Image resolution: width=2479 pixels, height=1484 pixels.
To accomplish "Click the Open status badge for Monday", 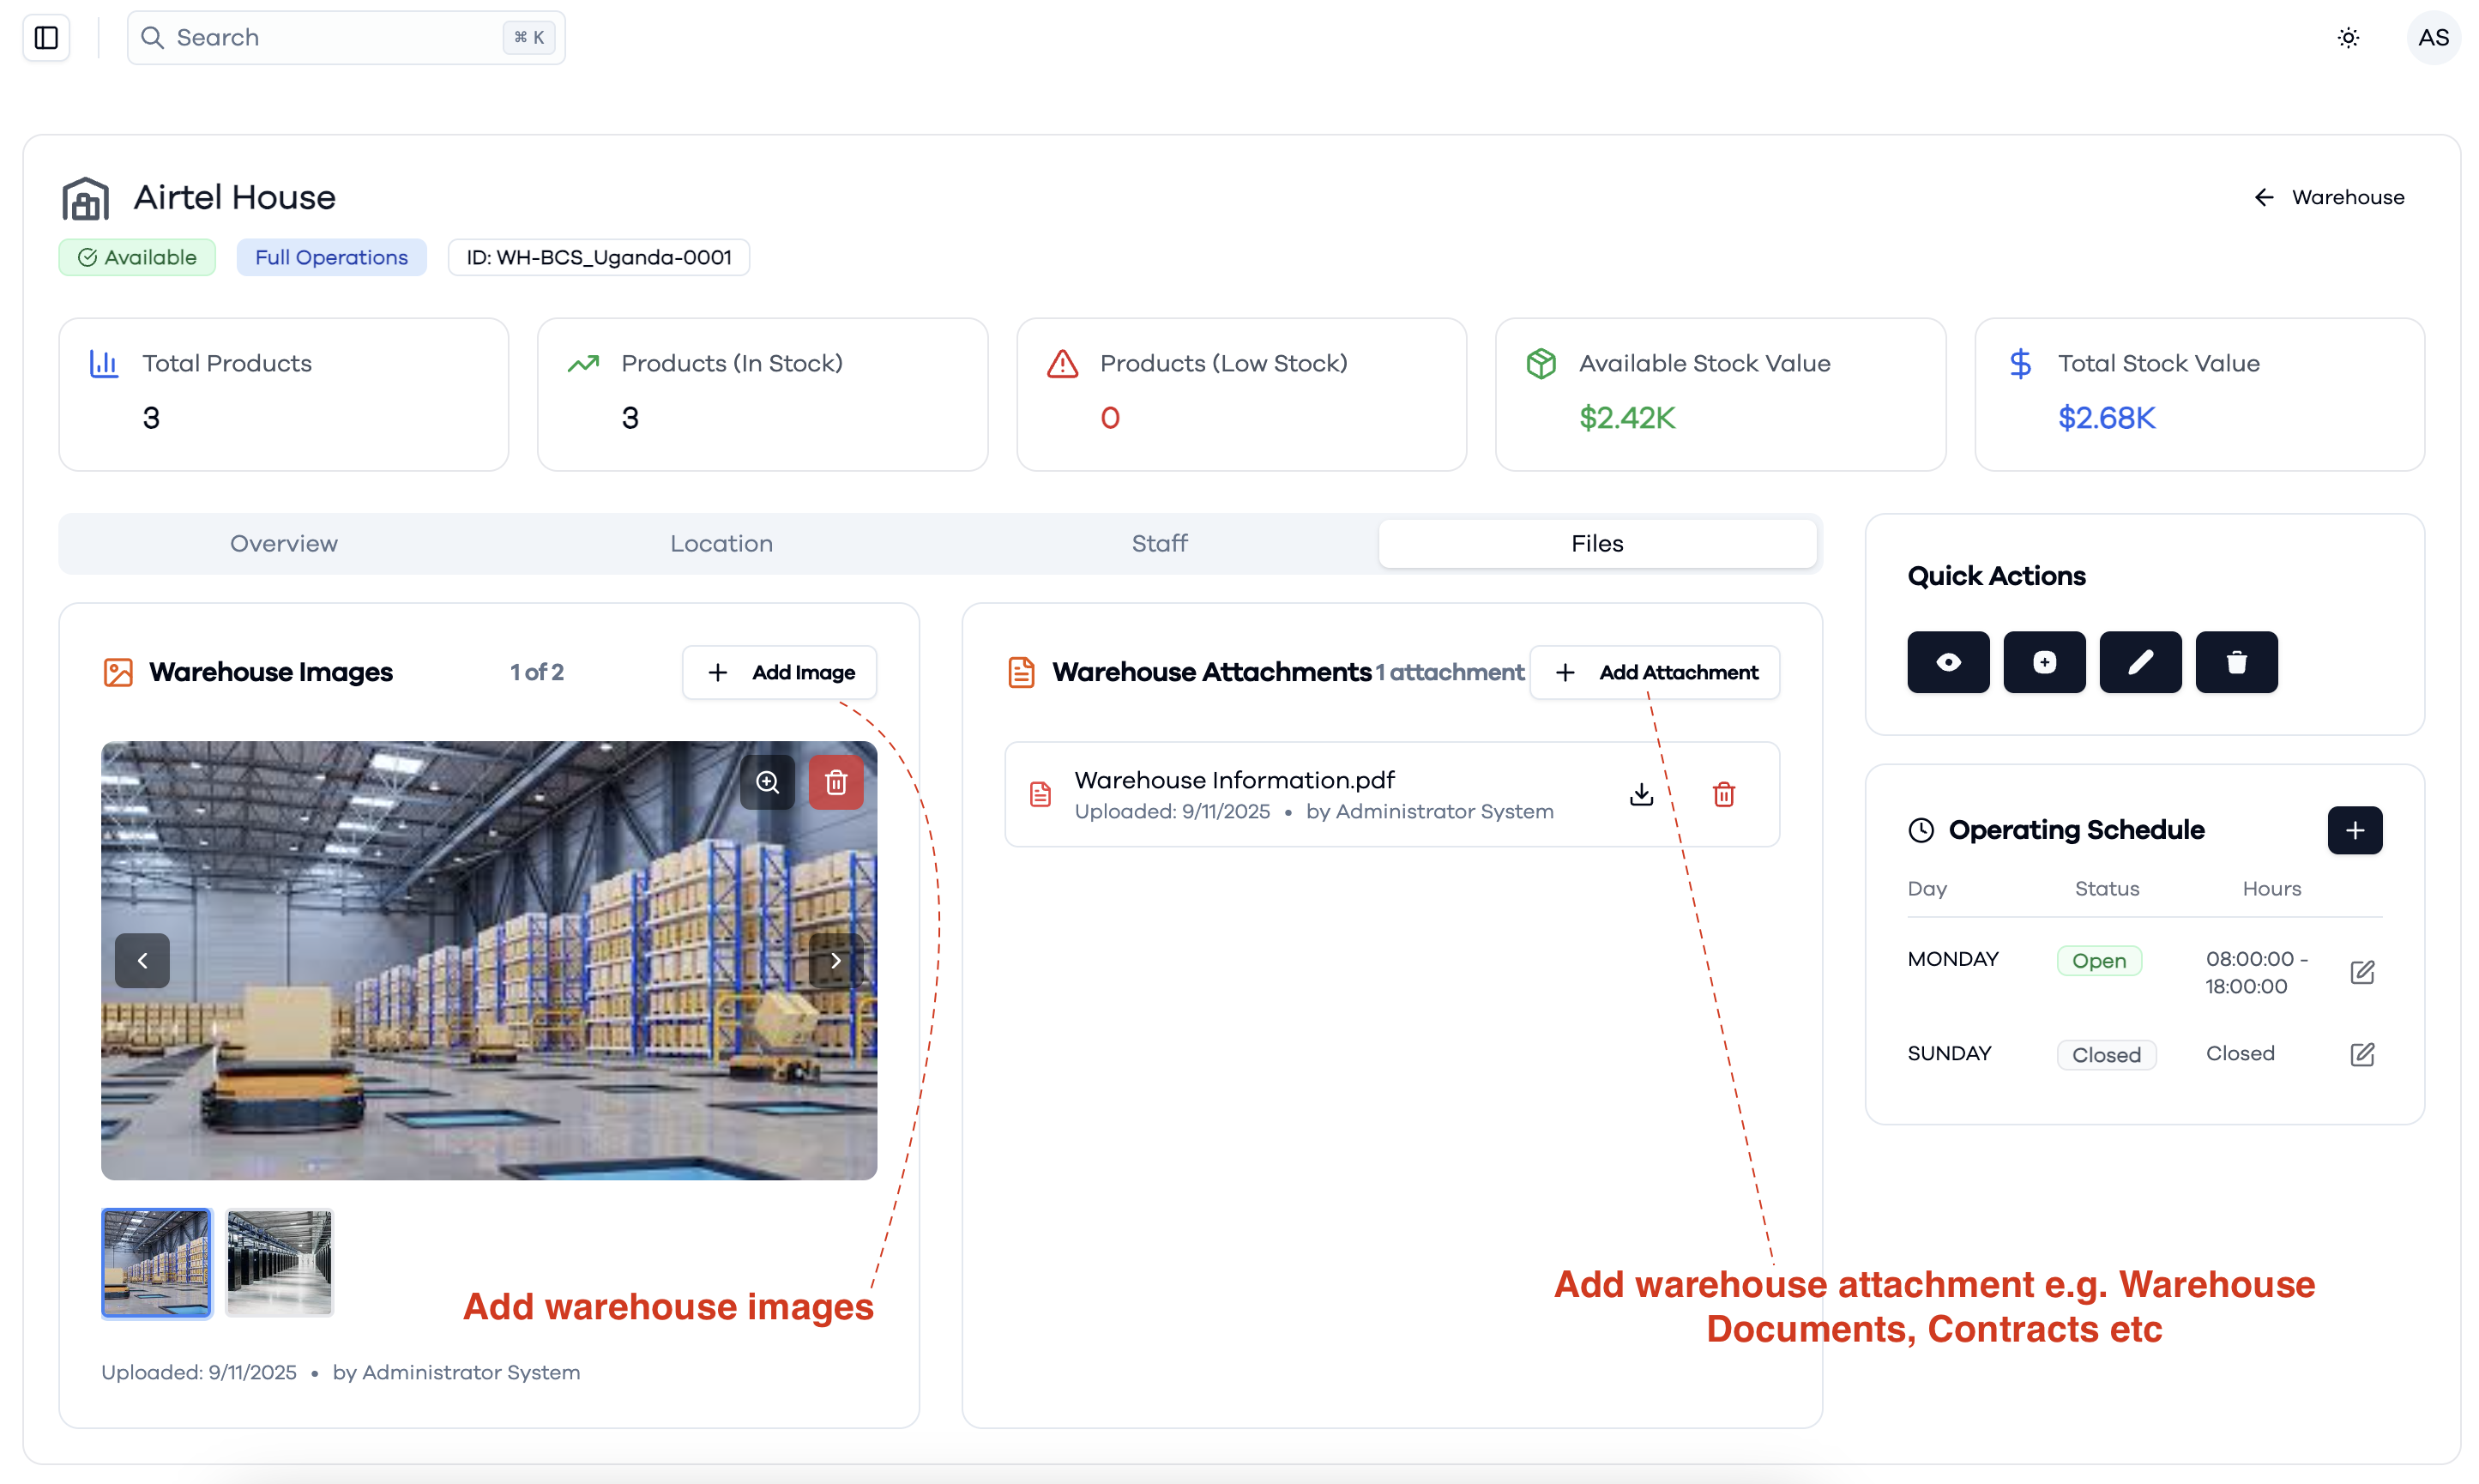I will coord(2098,960).
